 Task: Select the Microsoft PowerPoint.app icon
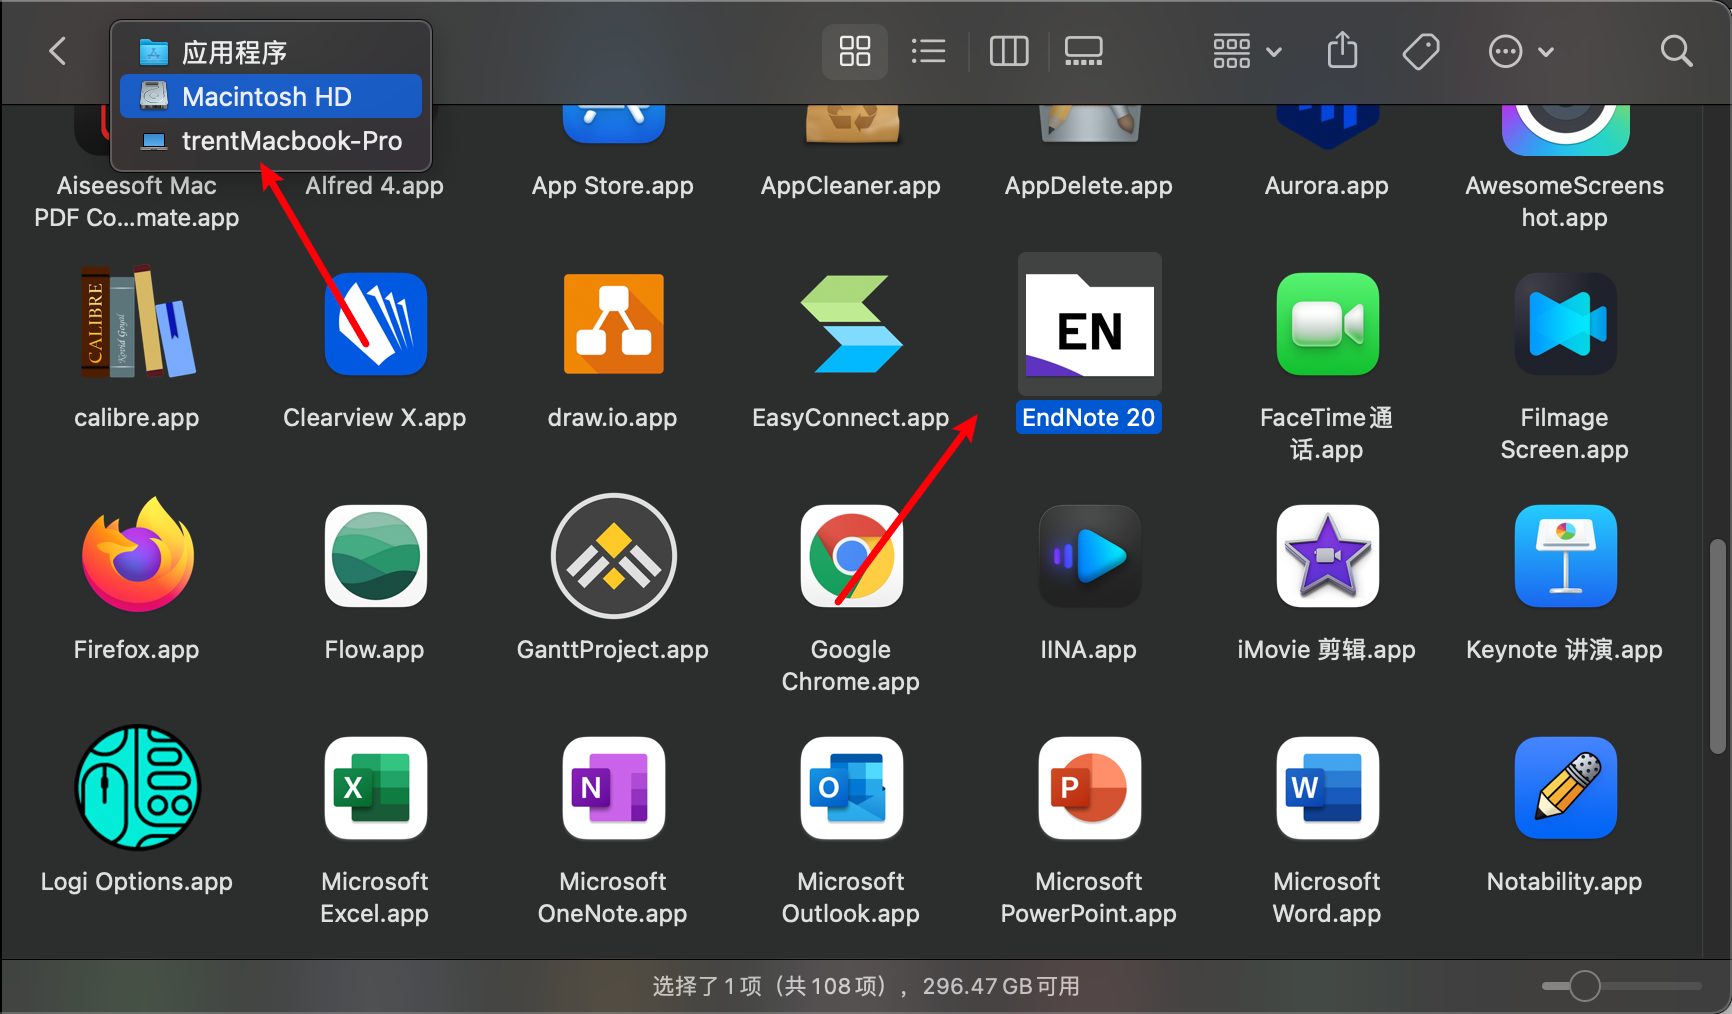point(1089,787)
